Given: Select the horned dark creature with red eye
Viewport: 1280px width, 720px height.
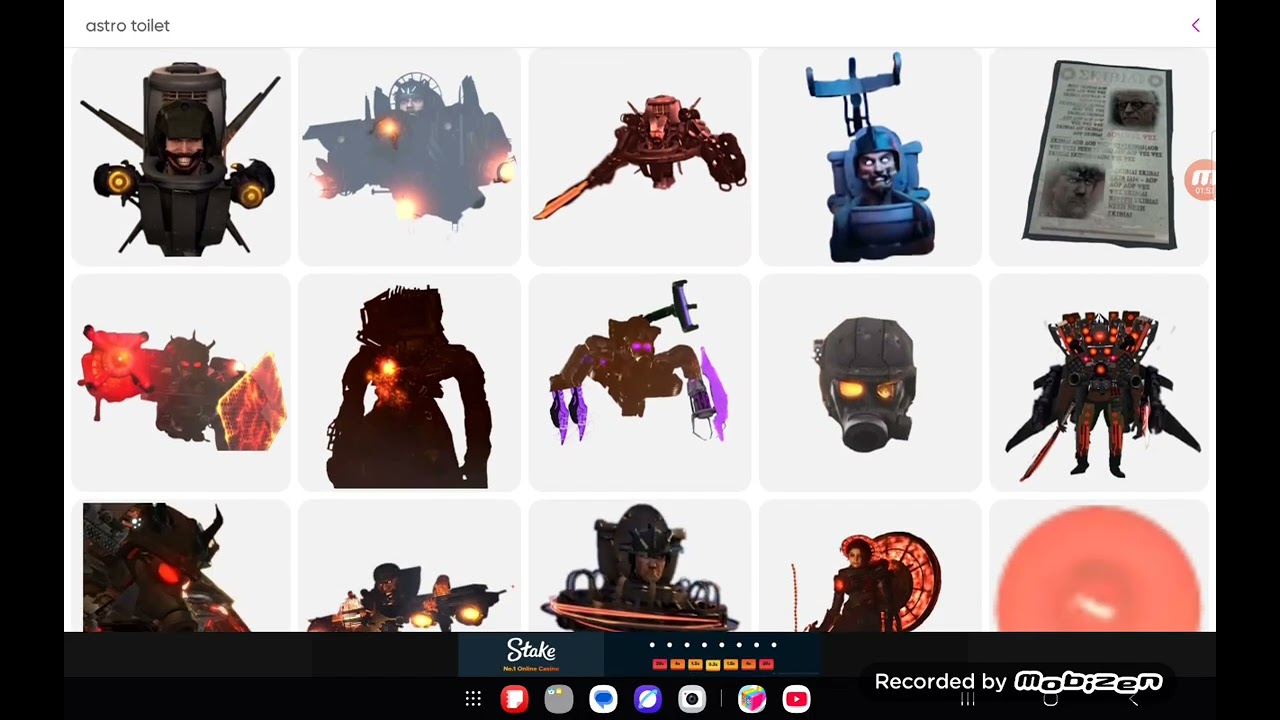Looking at the screenshot, I should click(180, 566).
